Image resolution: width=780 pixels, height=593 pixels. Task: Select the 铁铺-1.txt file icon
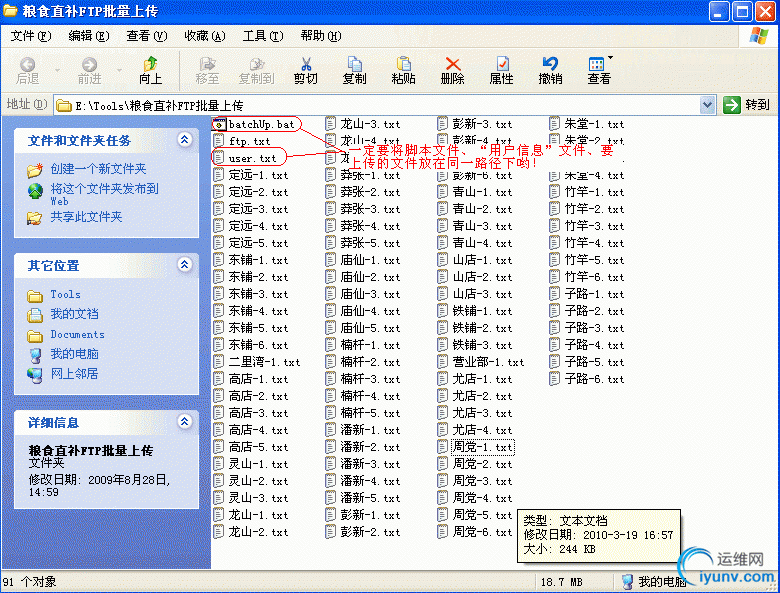pyautogui.click(x=442, y=311)
